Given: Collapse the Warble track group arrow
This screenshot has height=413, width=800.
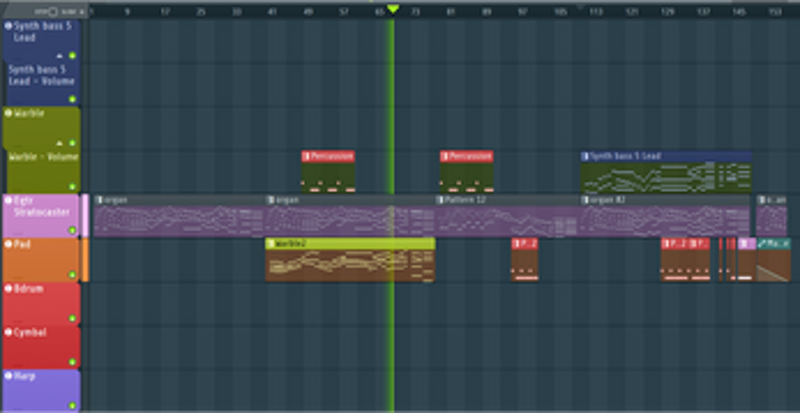Looking at the screenshot, I should pos(60,143).
